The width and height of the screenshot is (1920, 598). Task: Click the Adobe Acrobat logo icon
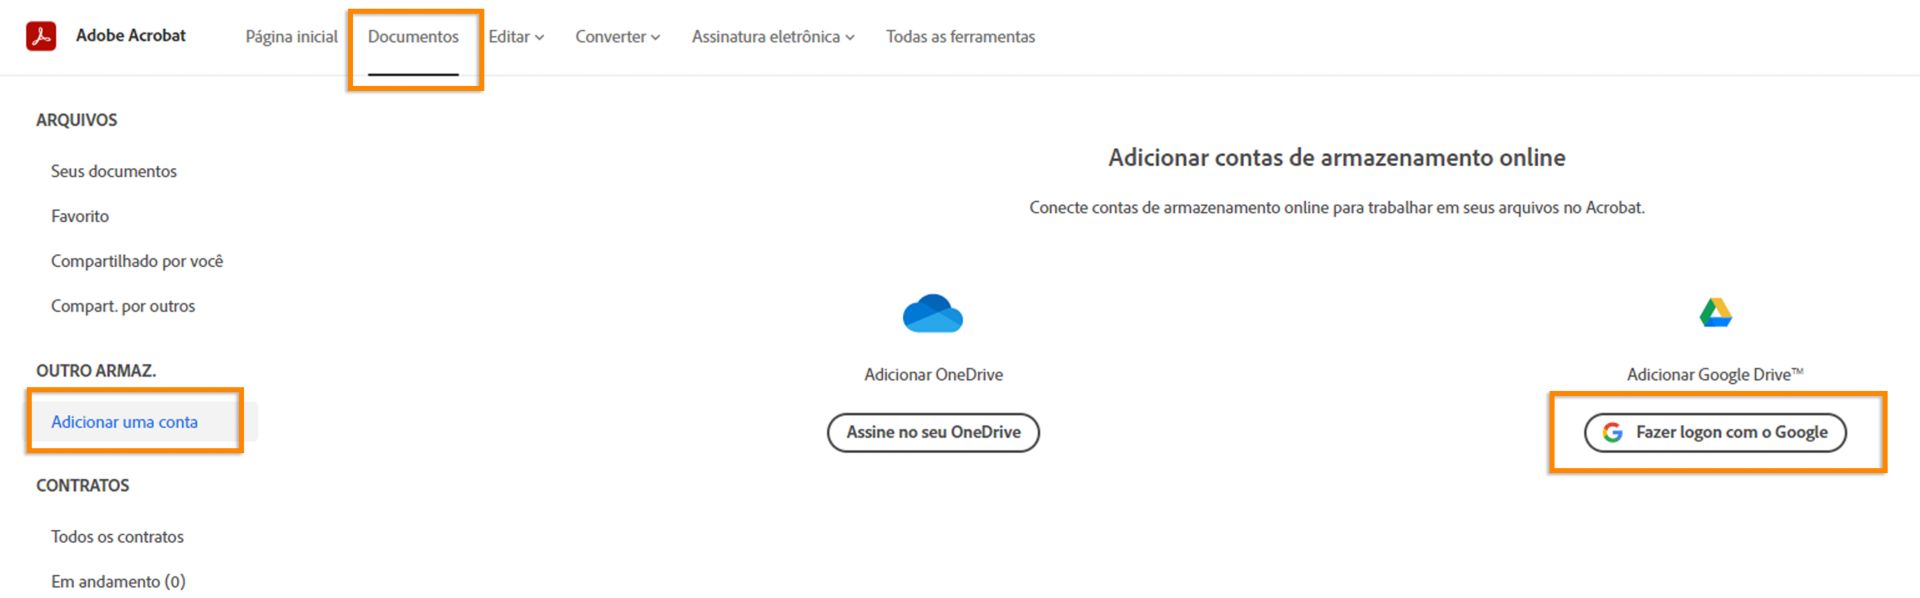[41, 36]
